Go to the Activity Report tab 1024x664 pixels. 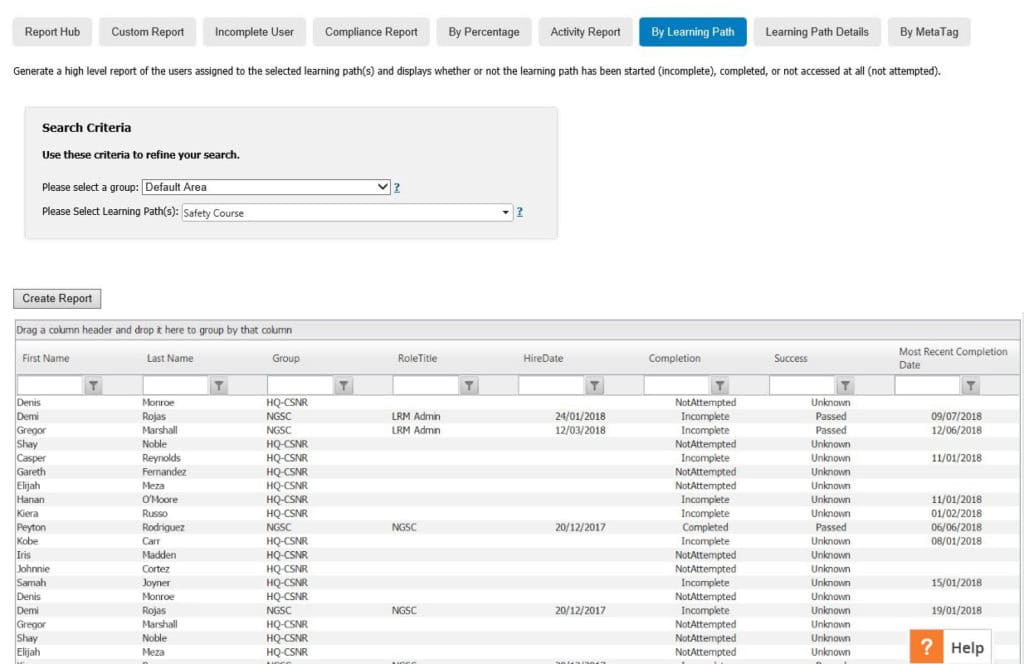(x=585, y=32)
